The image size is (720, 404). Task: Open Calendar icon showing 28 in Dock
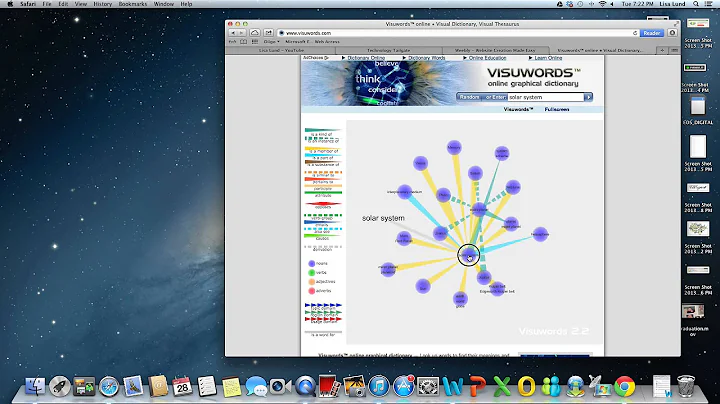click(182, 386)
